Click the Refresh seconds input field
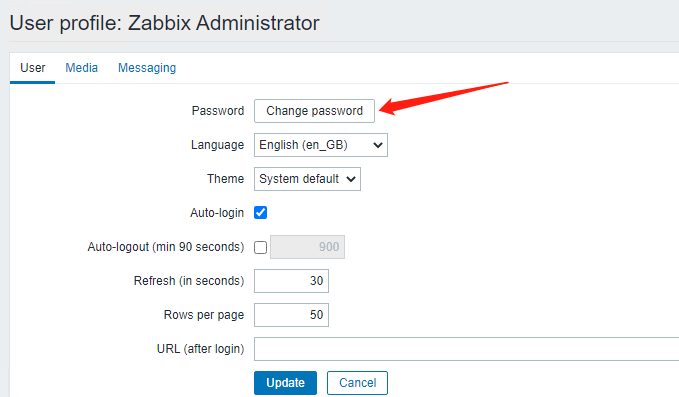The width and height of the screenshot is (679, 397). point(291,281)
